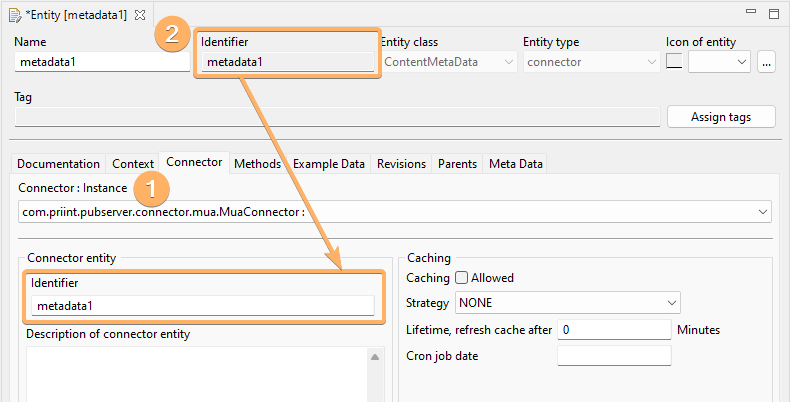Click the entity document icon in editor tab
This screenshot has height=402, width=790.
pyautogui.click(x=15, y=17)
